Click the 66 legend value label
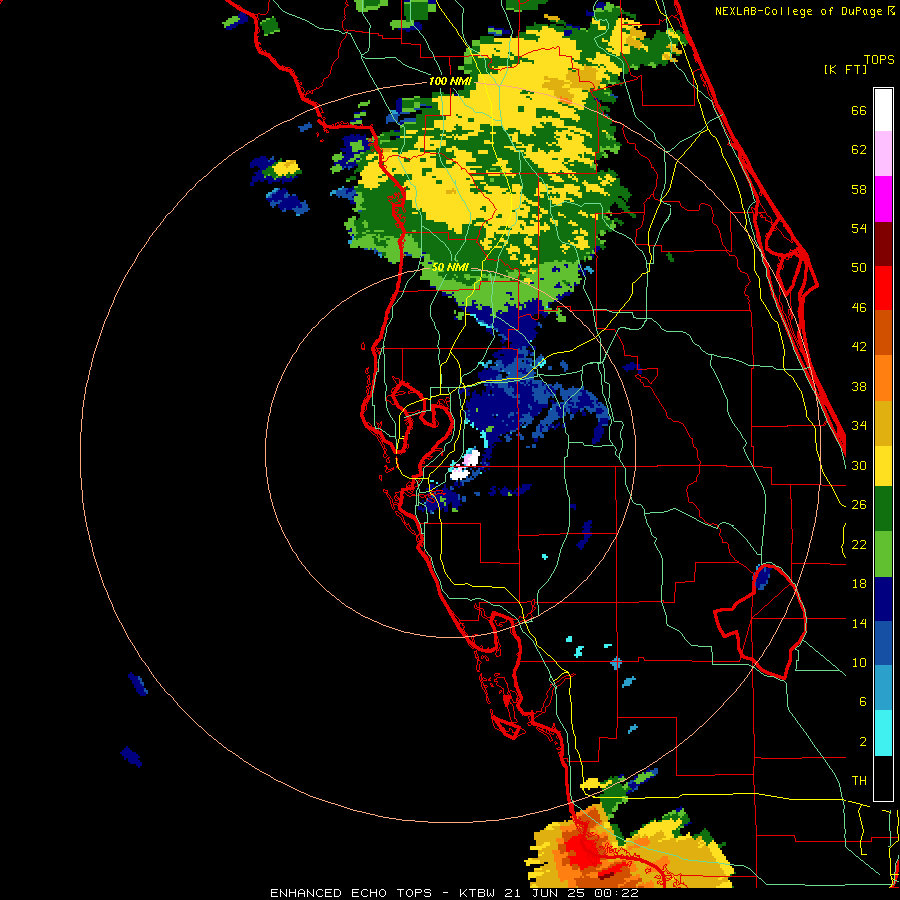Image resolution: width=900 pixels, height=900 pixels. (x=859, y=110)
